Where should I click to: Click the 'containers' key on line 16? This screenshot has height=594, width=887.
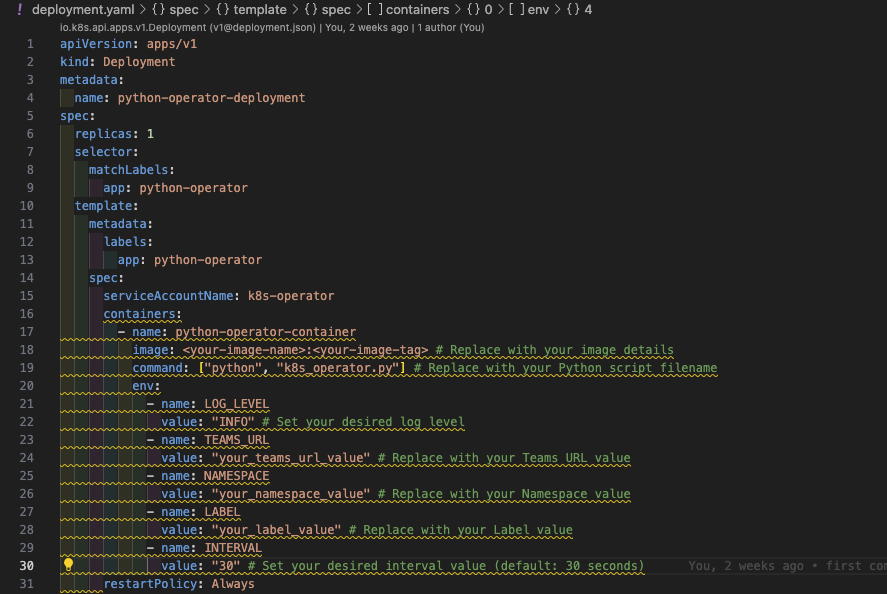pos(139,313)
